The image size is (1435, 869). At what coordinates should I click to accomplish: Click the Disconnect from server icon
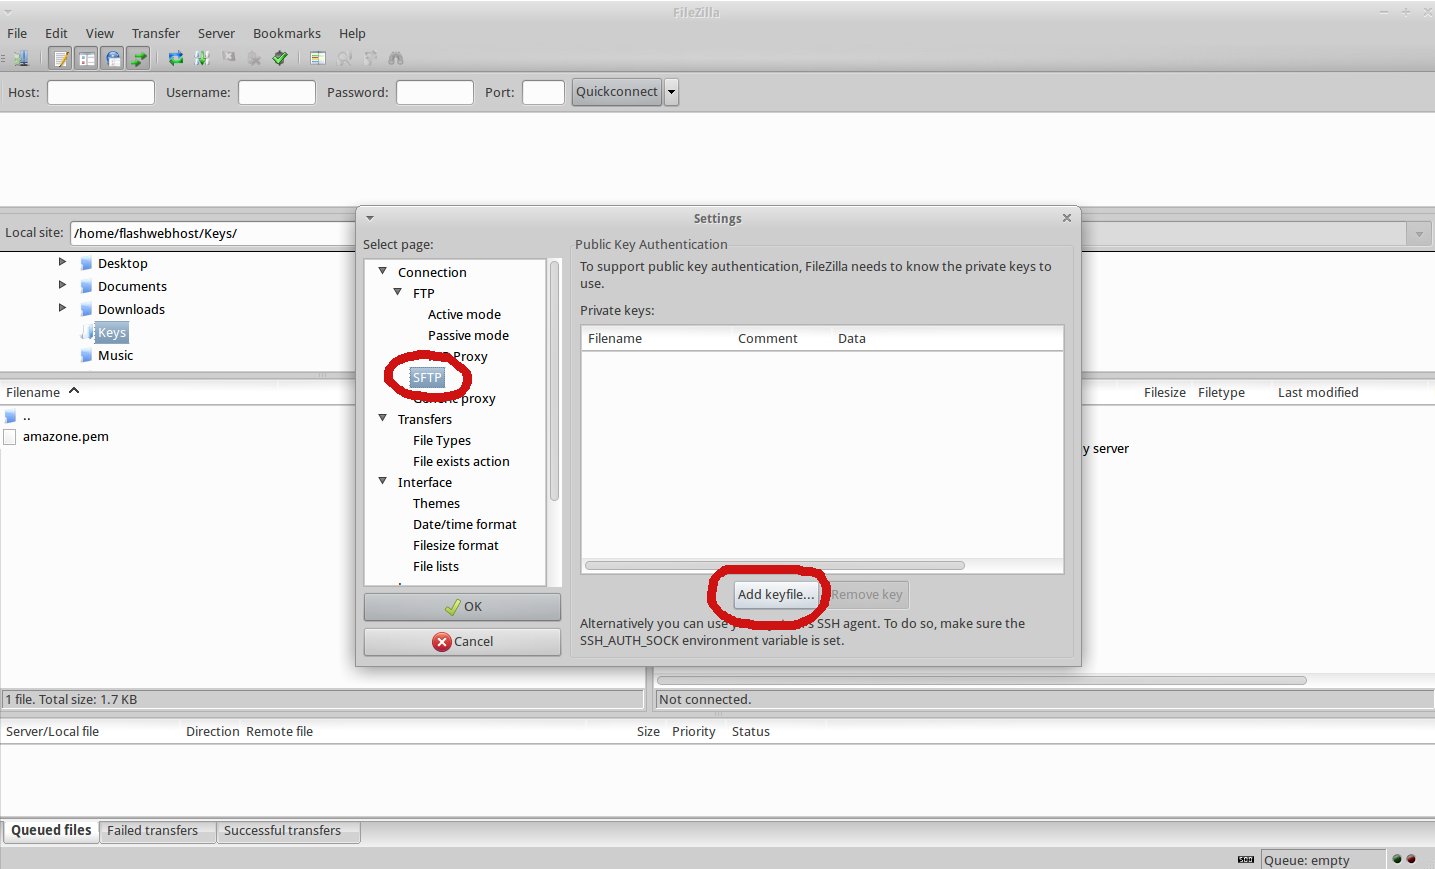[x=254, y=58]
